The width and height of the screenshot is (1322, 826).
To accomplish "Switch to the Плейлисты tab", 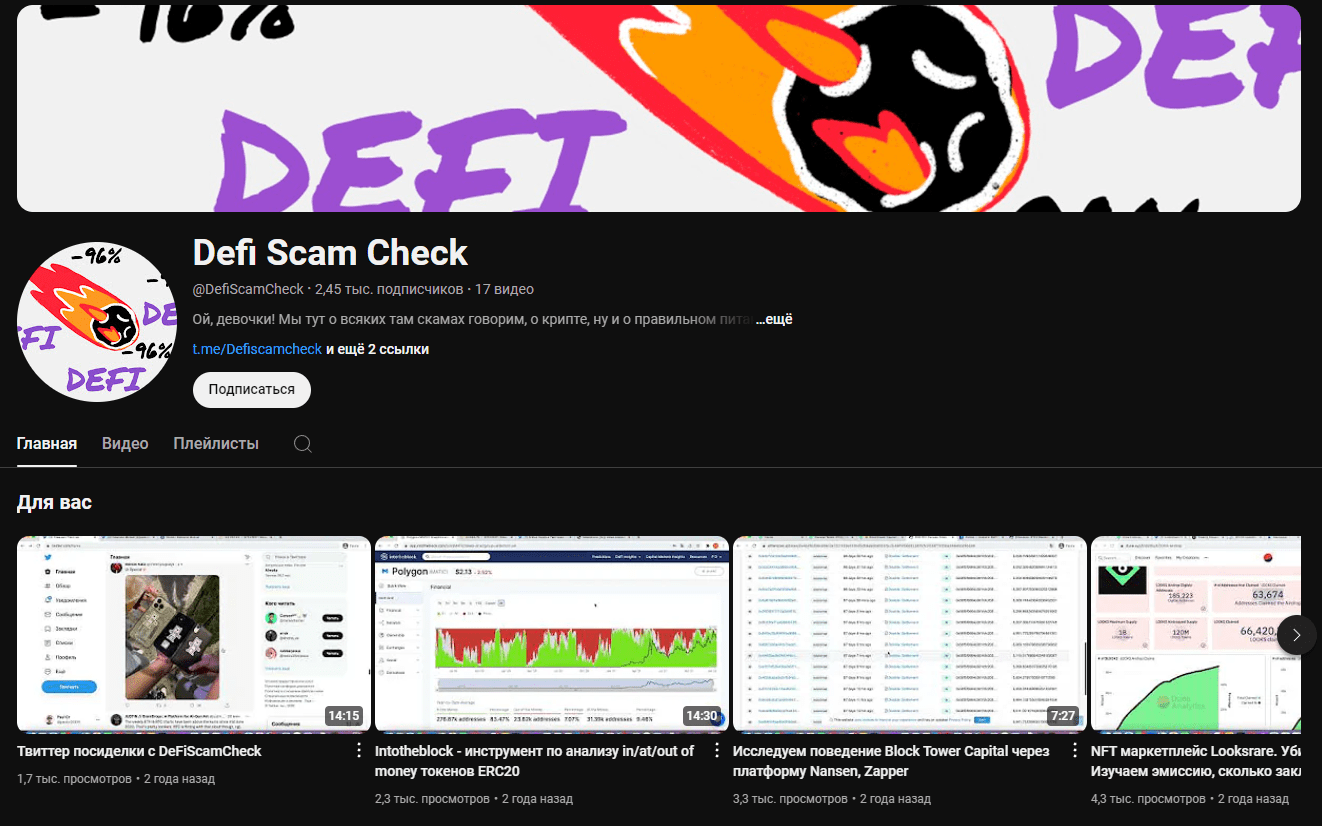I will point(216,444).
